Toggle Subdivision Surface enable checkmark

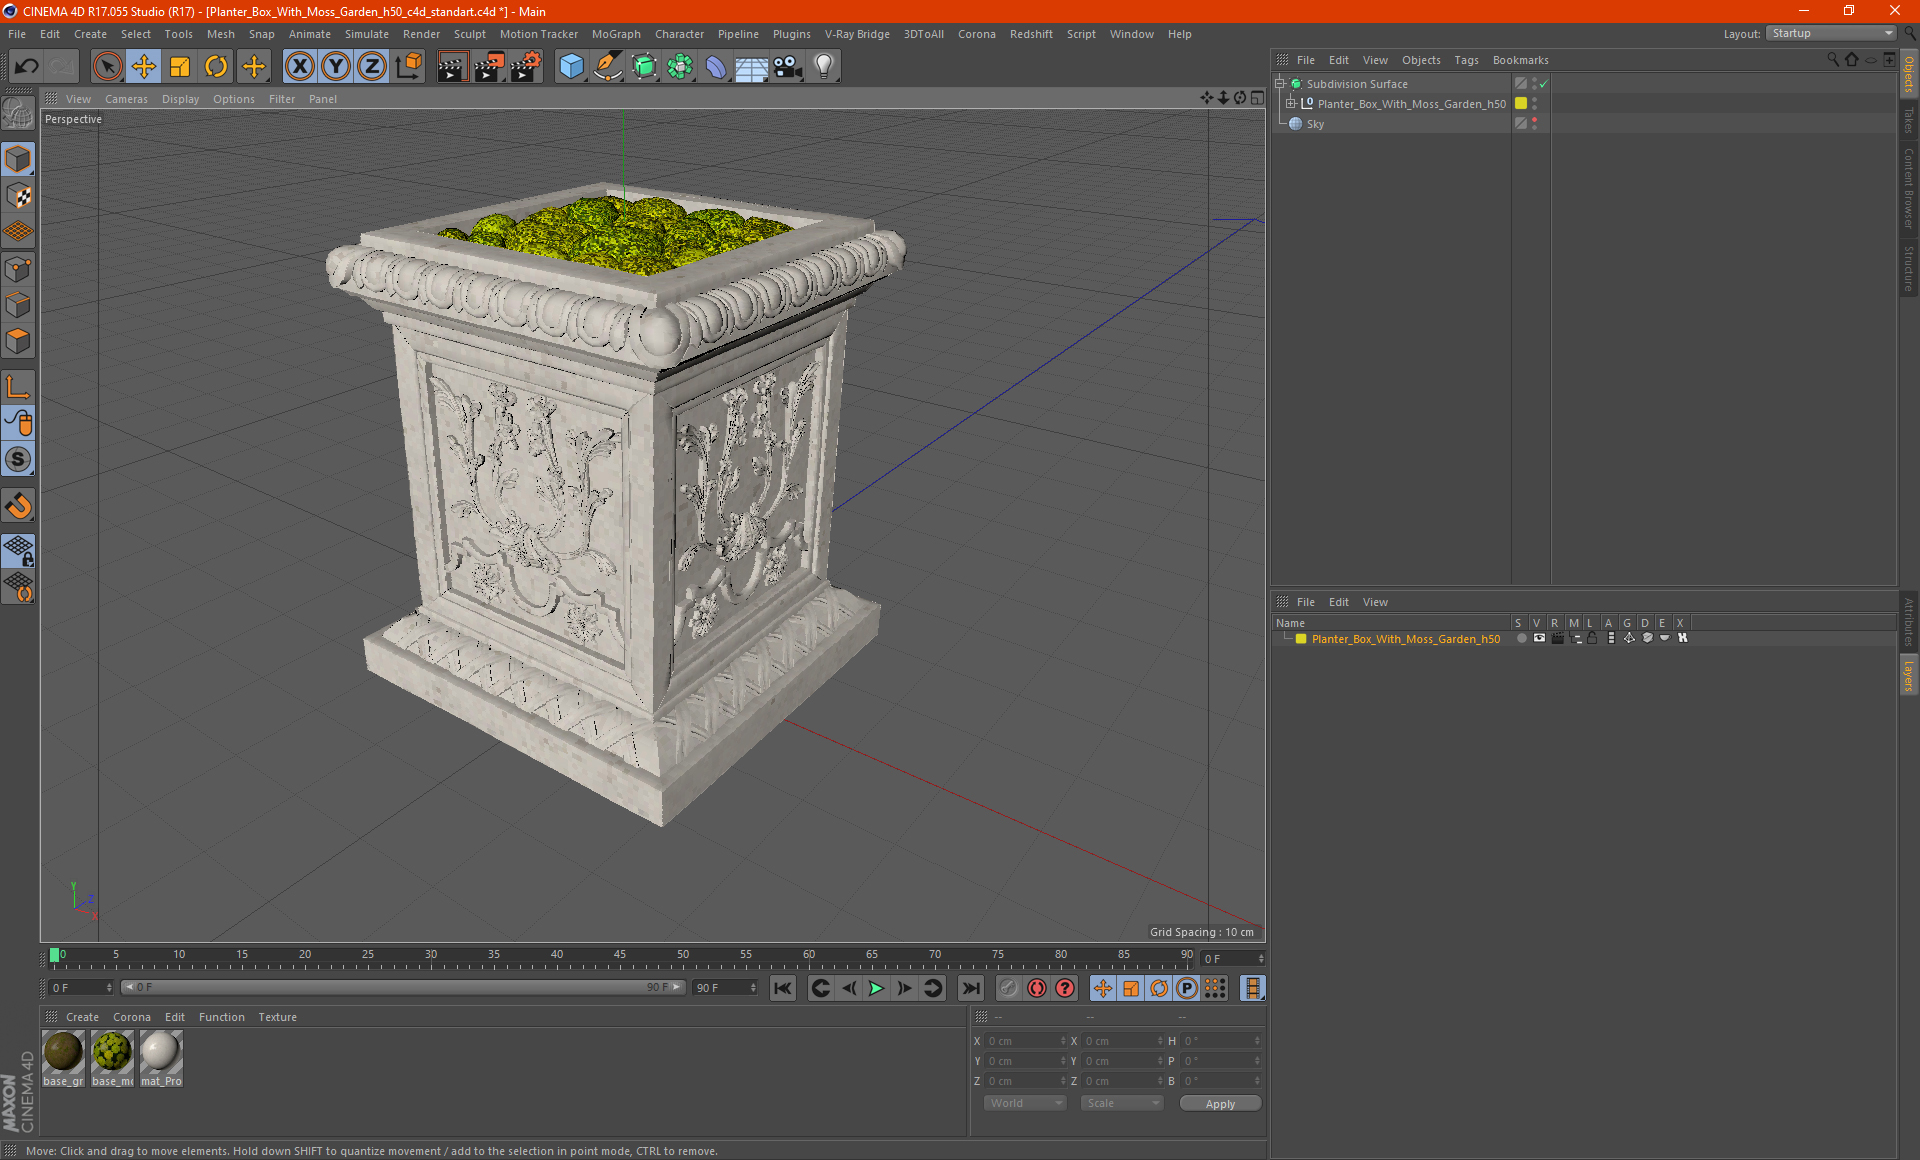tap(1543, 84)
